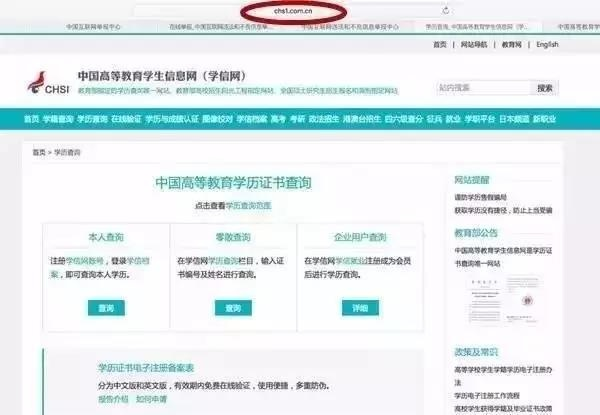Open the 学职平台 navigation item
This screenshot has height=415, width=600.
point(479,119)
